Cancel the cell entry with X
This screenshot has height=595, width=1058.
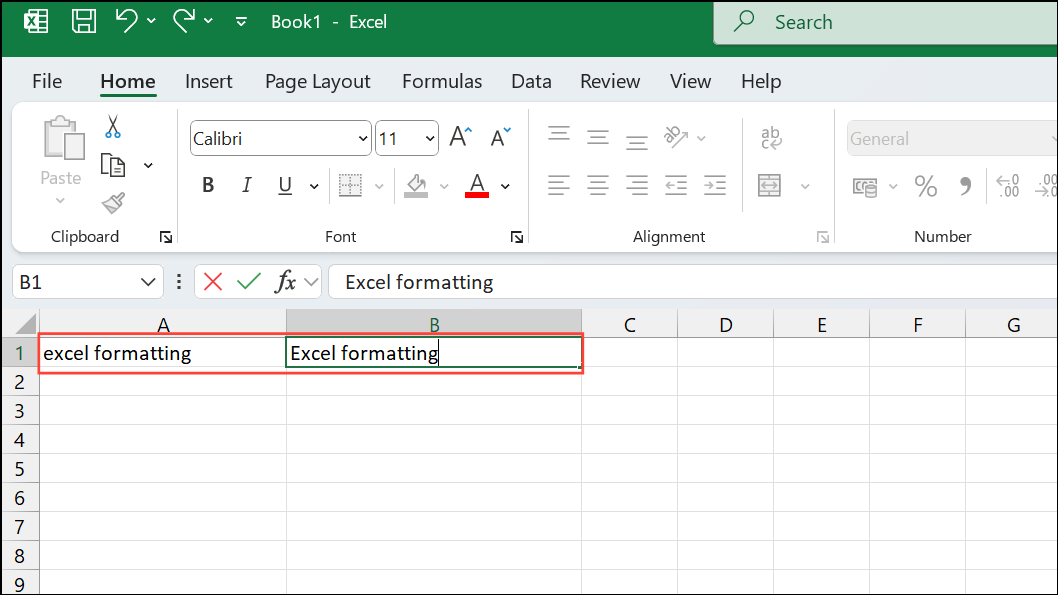pyautogui.click(x=213, y=282)
